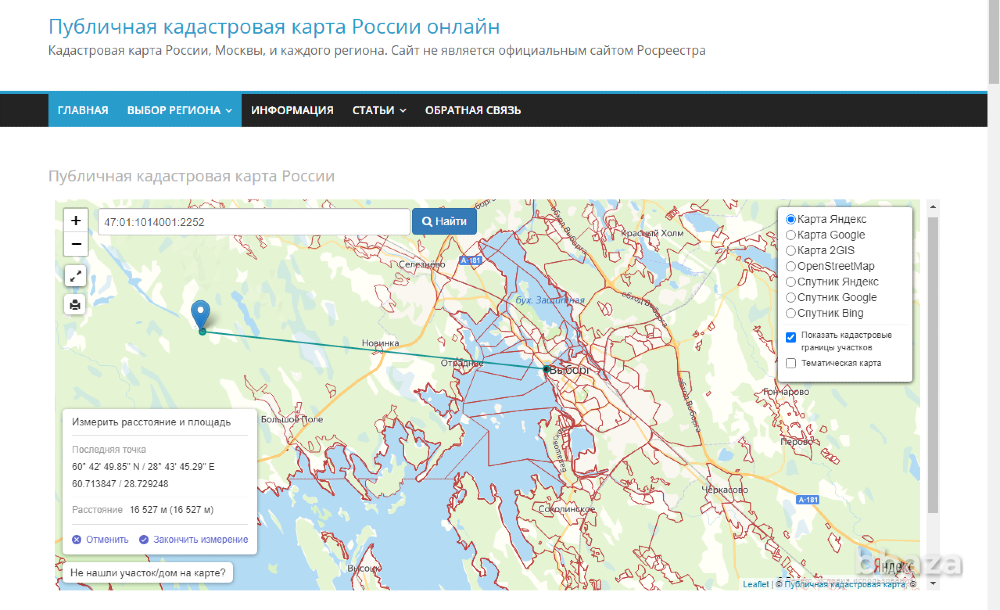Open the Информация menu item

[292, 110]
